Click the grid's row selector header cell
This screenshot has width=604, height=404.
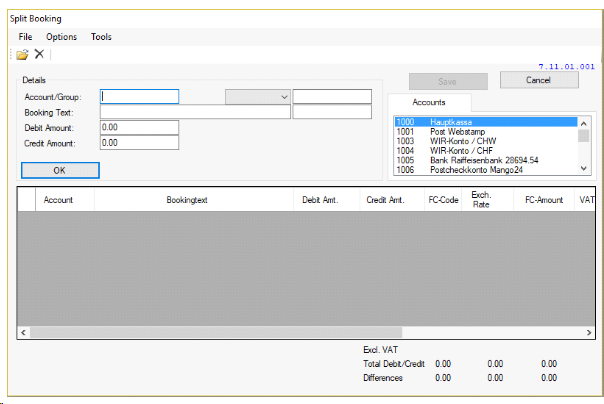click(x=27, y=199)
